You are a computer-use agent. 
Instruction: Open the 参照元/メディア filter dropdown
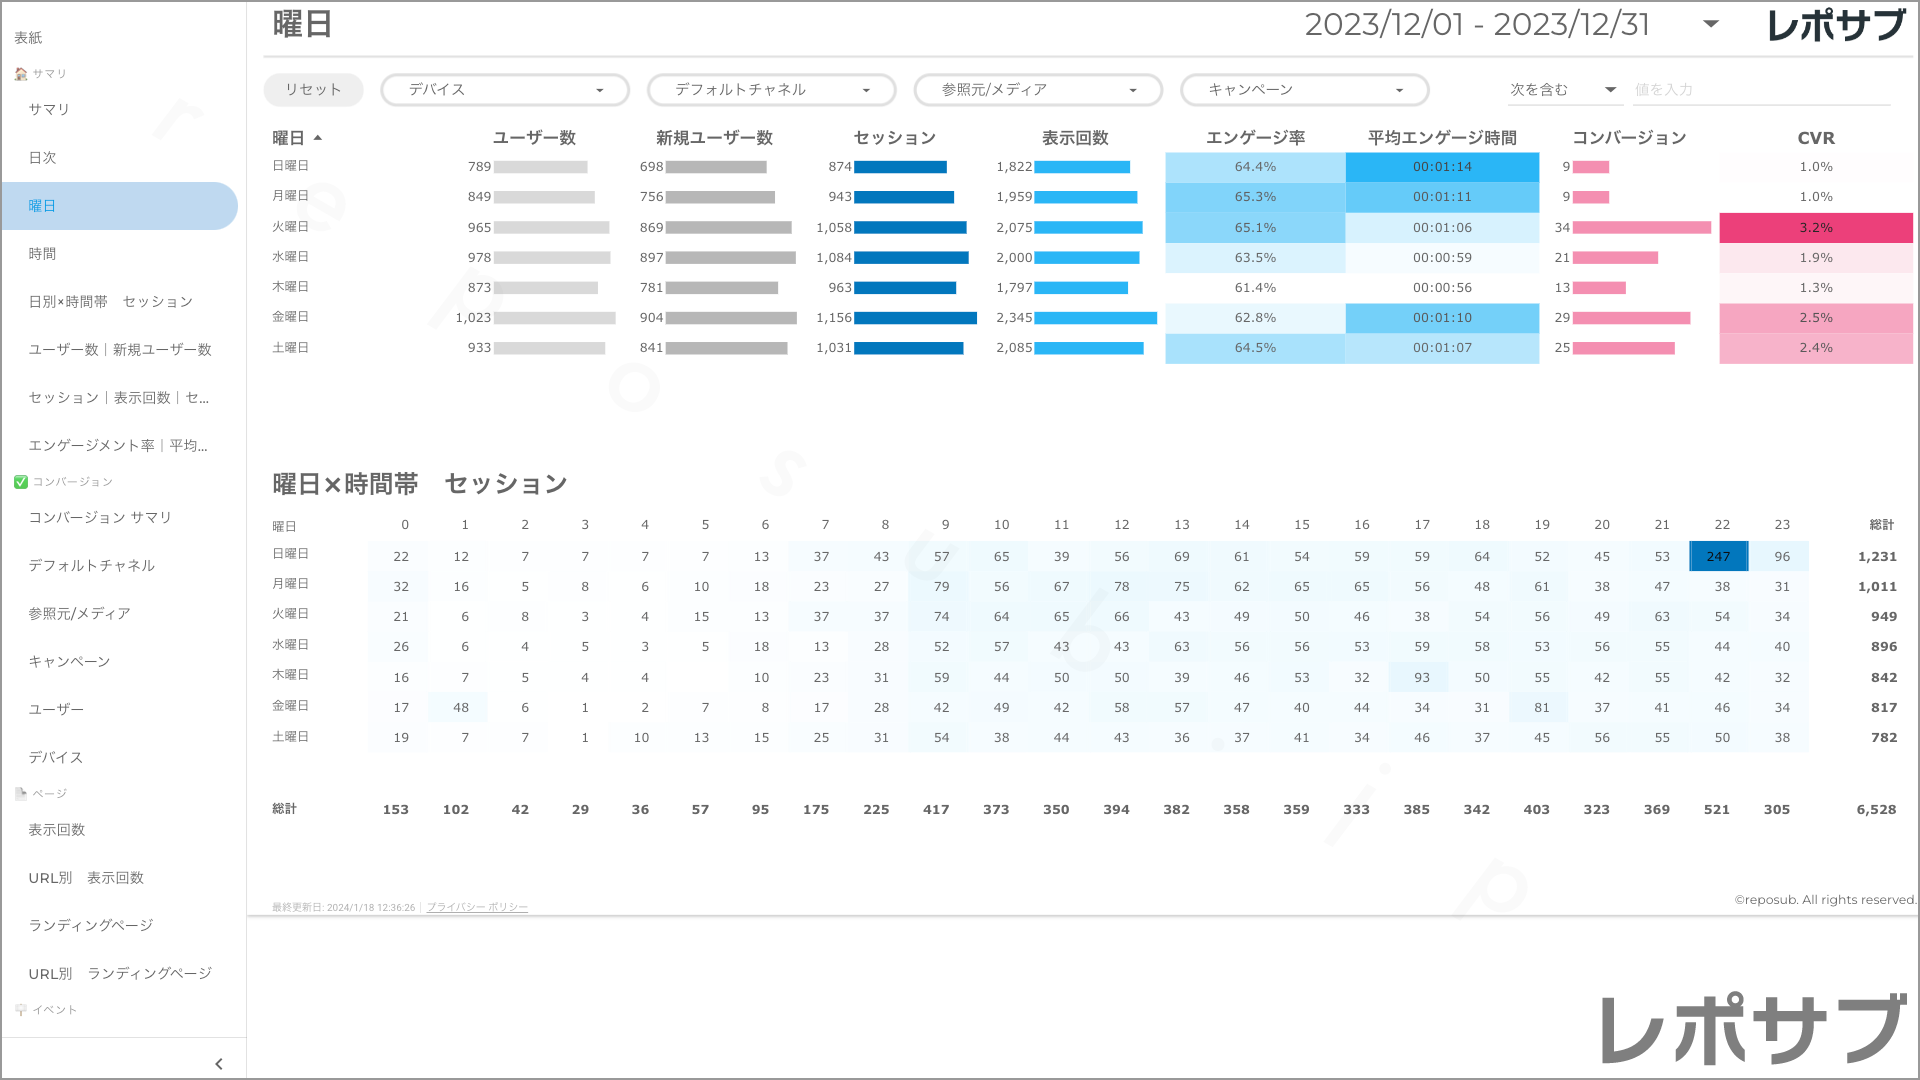[1038, 90]
